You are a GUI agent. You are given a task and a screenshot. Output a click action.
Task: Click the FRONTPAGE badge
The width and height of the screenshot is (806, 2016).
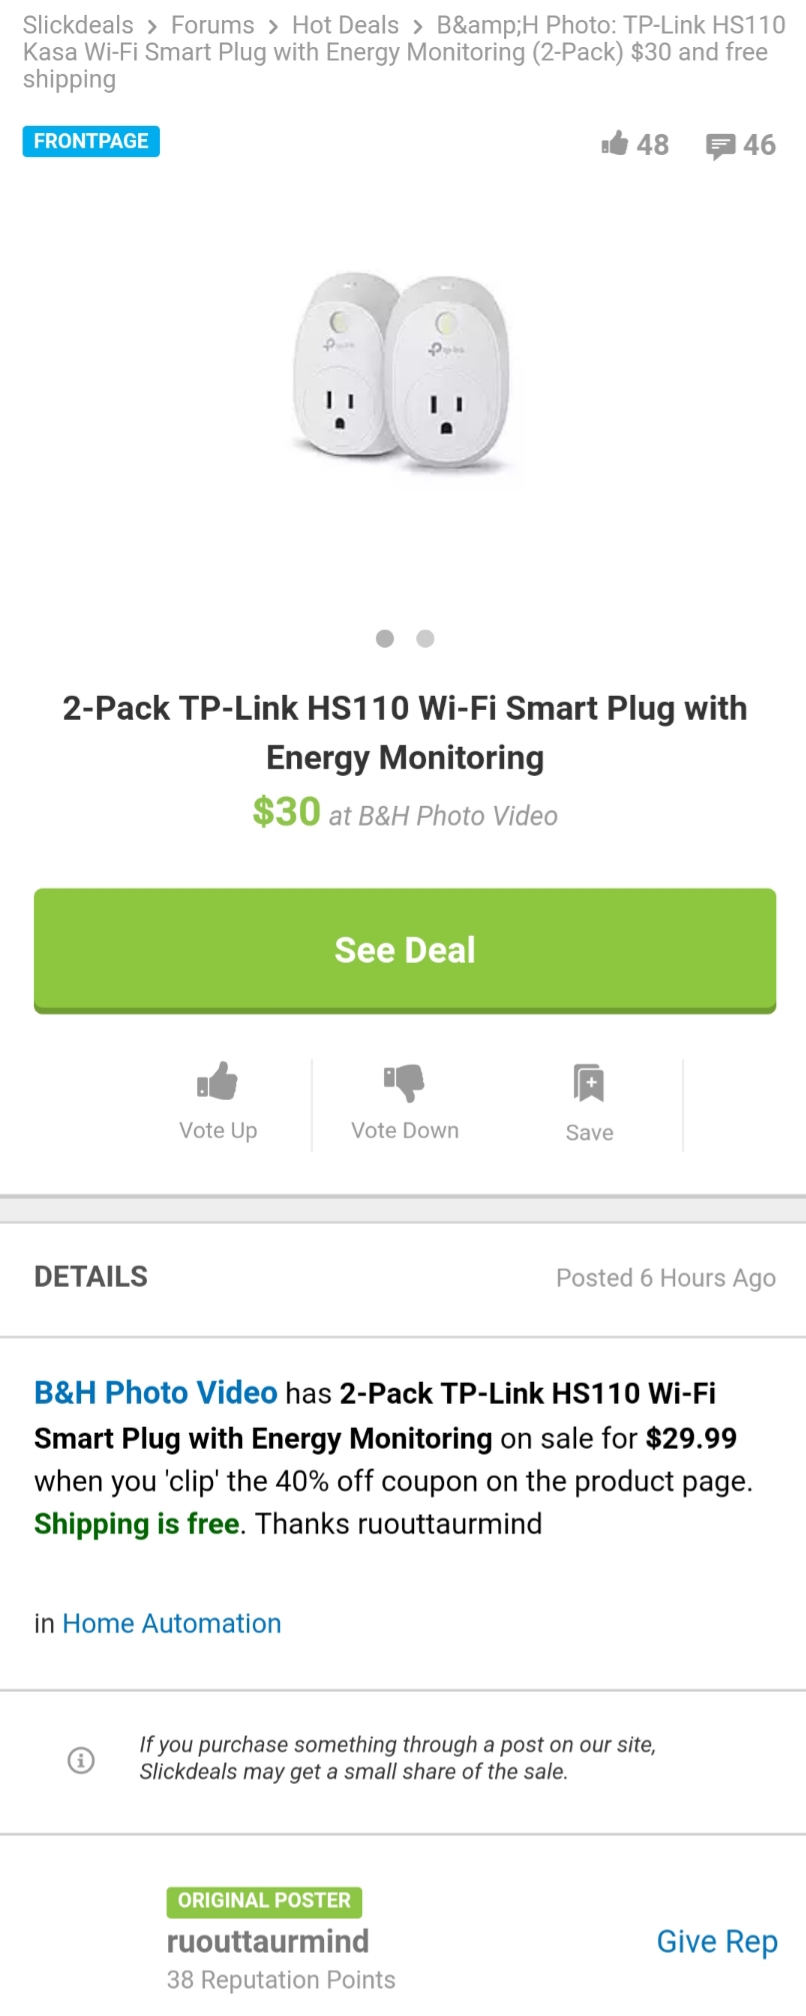[91, 141]
